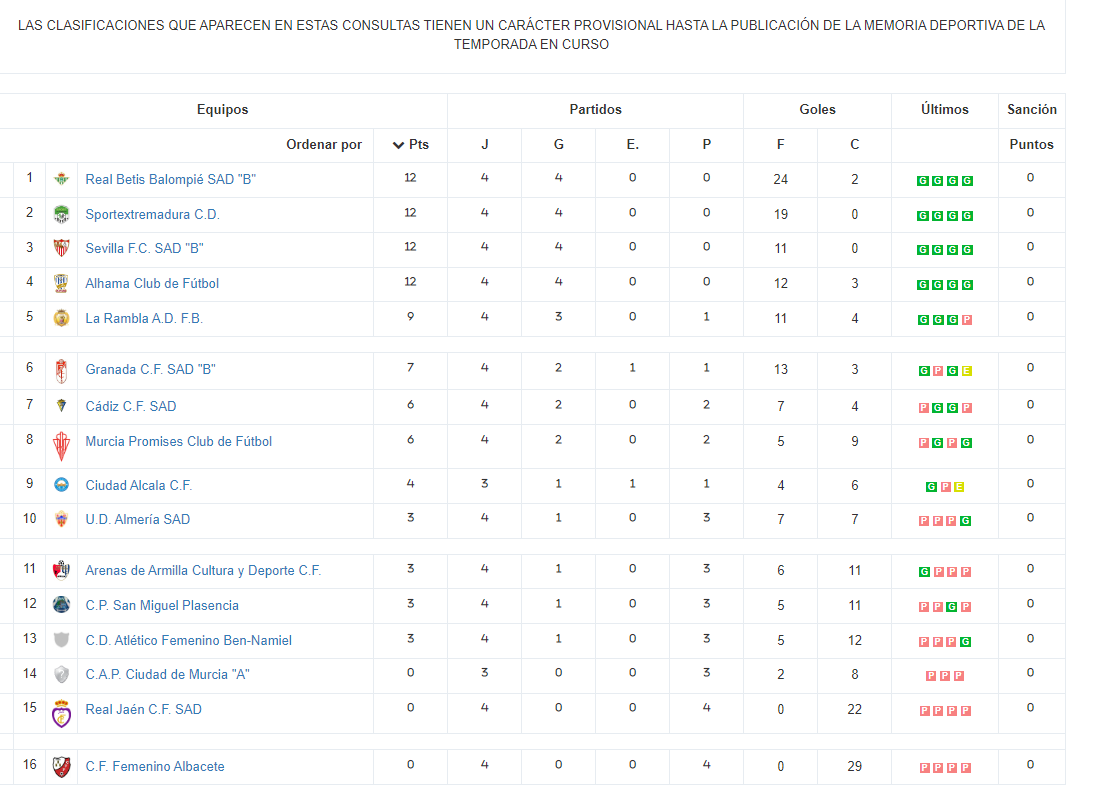Click the Murcia Promises club crest
Screen dimensions: 1100x798
61,447
